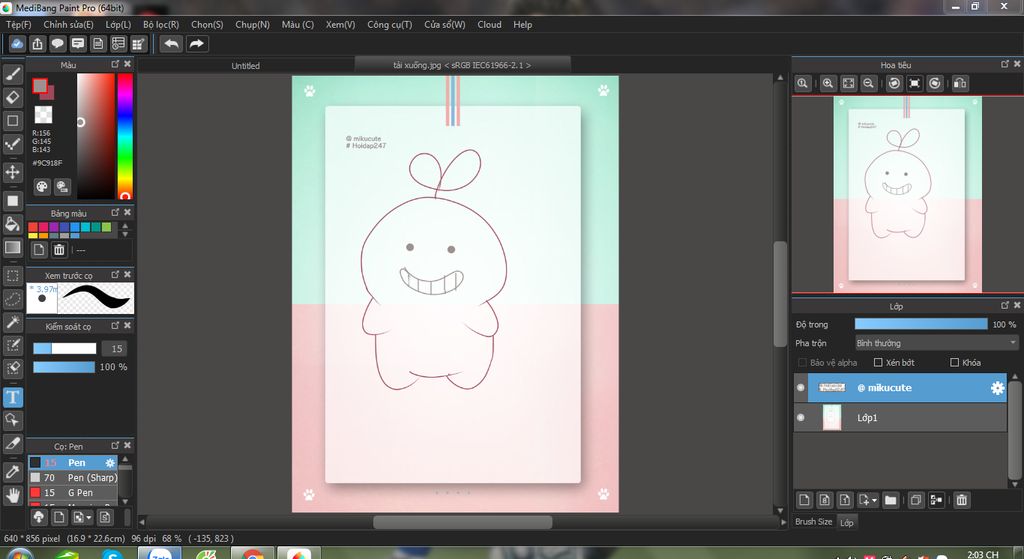Click the Undo arrow in toolbar
Screen dimensions: 1024x559
tap(172, 44)
